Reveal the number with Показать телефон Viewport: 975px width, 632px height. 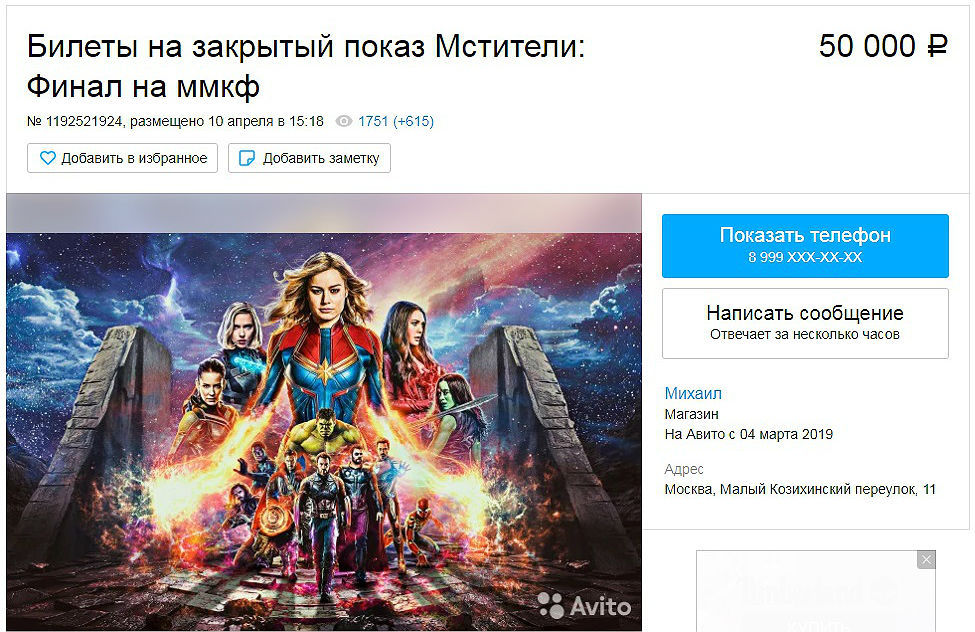point(805,246)
